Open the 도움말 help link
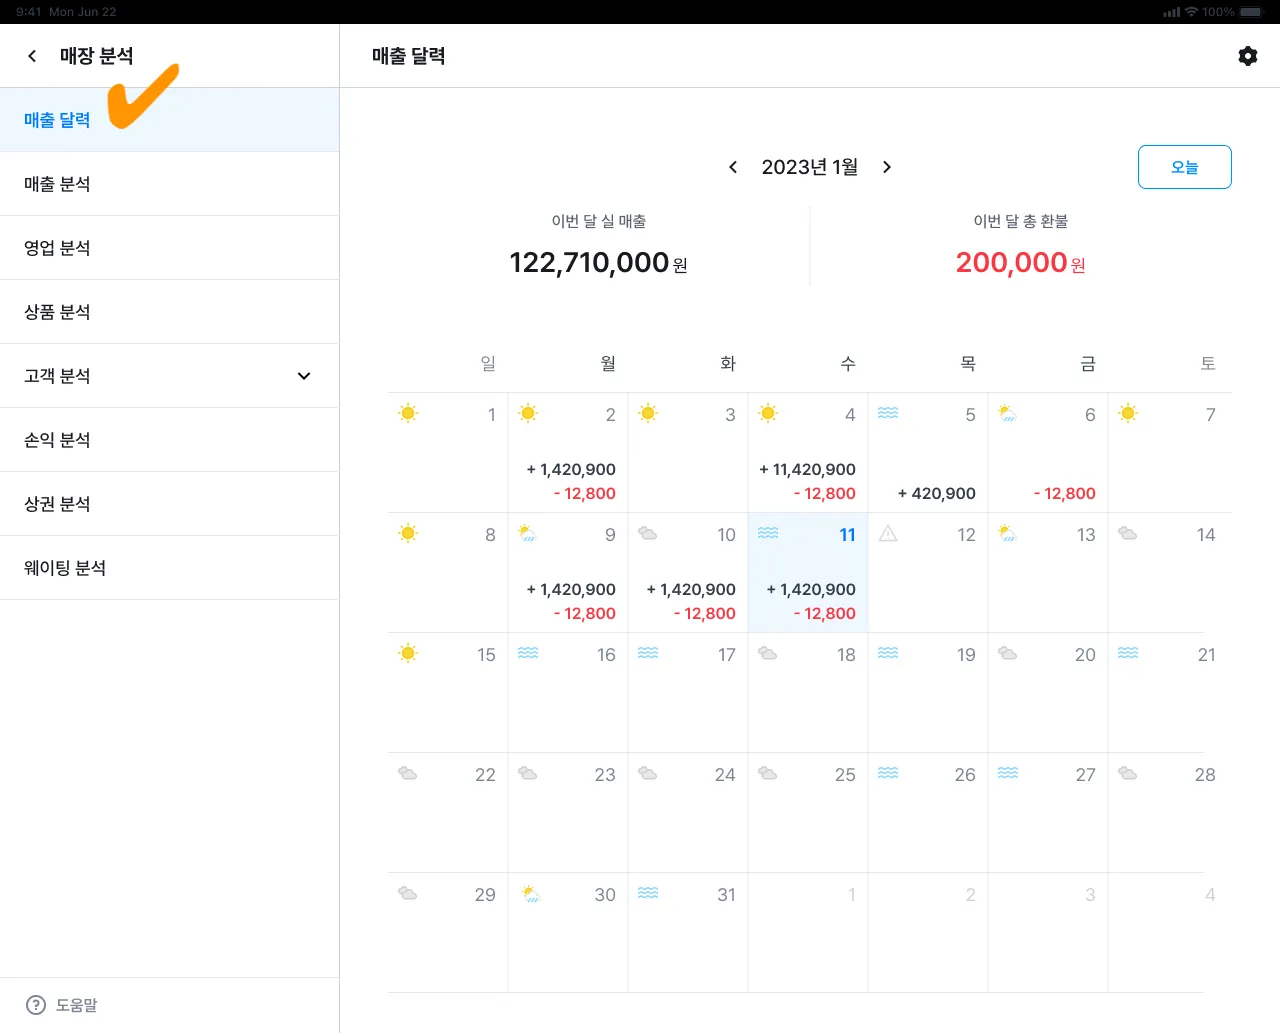The width and height of the screenshot is (1280, 1033). [x=77, y=1005]
